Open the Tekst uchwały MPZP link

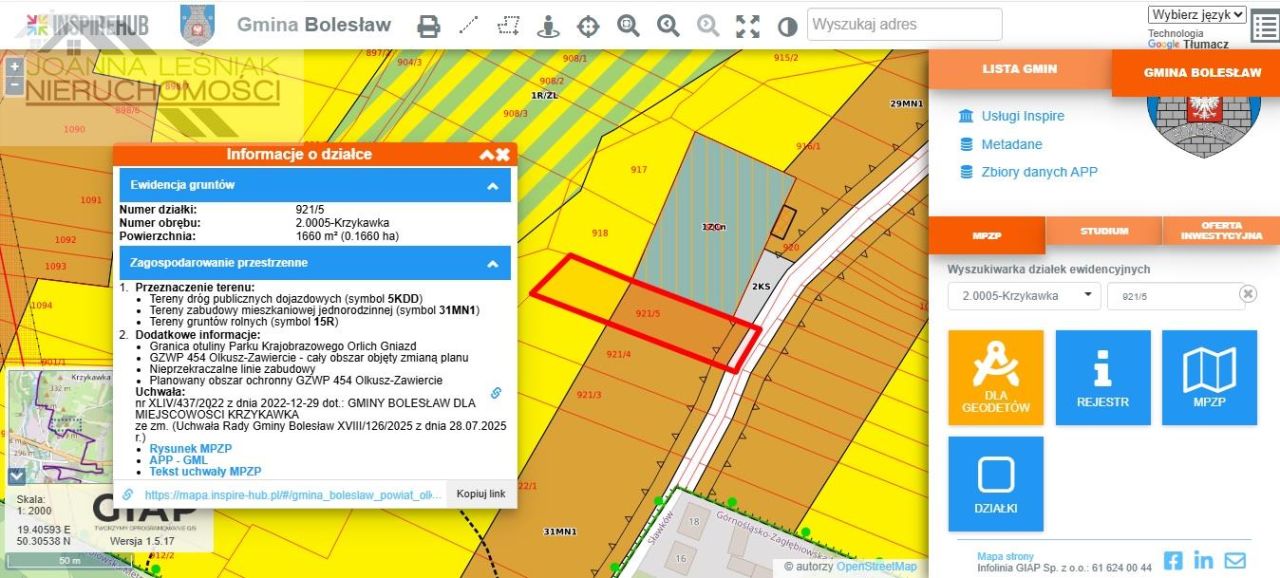coord(205,471)
